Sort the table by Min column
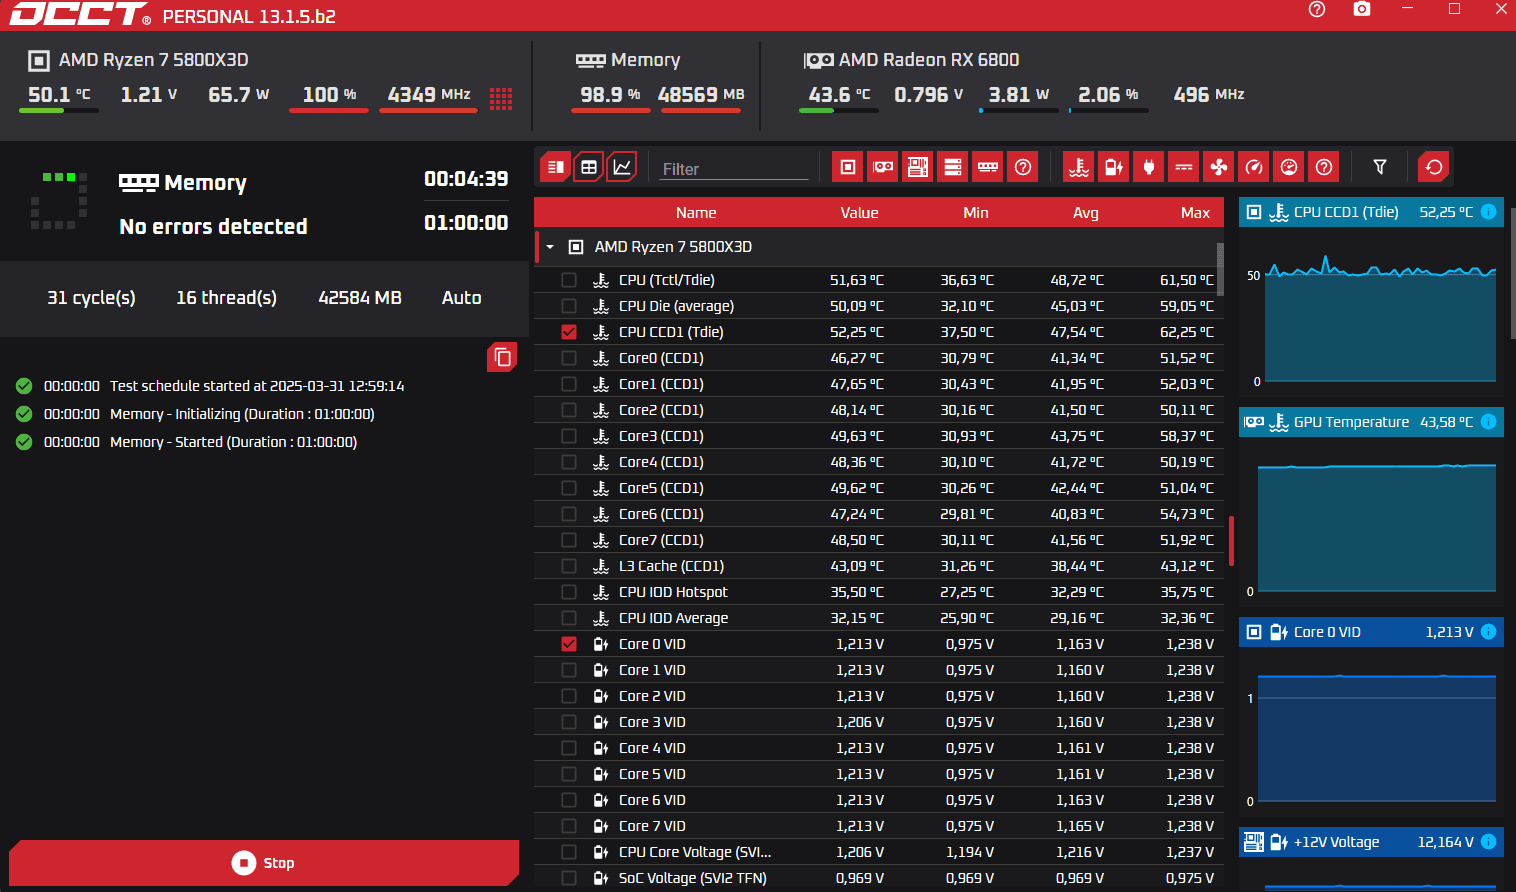This screenshot has height=892, width=1516. click(x=976, y=213)
